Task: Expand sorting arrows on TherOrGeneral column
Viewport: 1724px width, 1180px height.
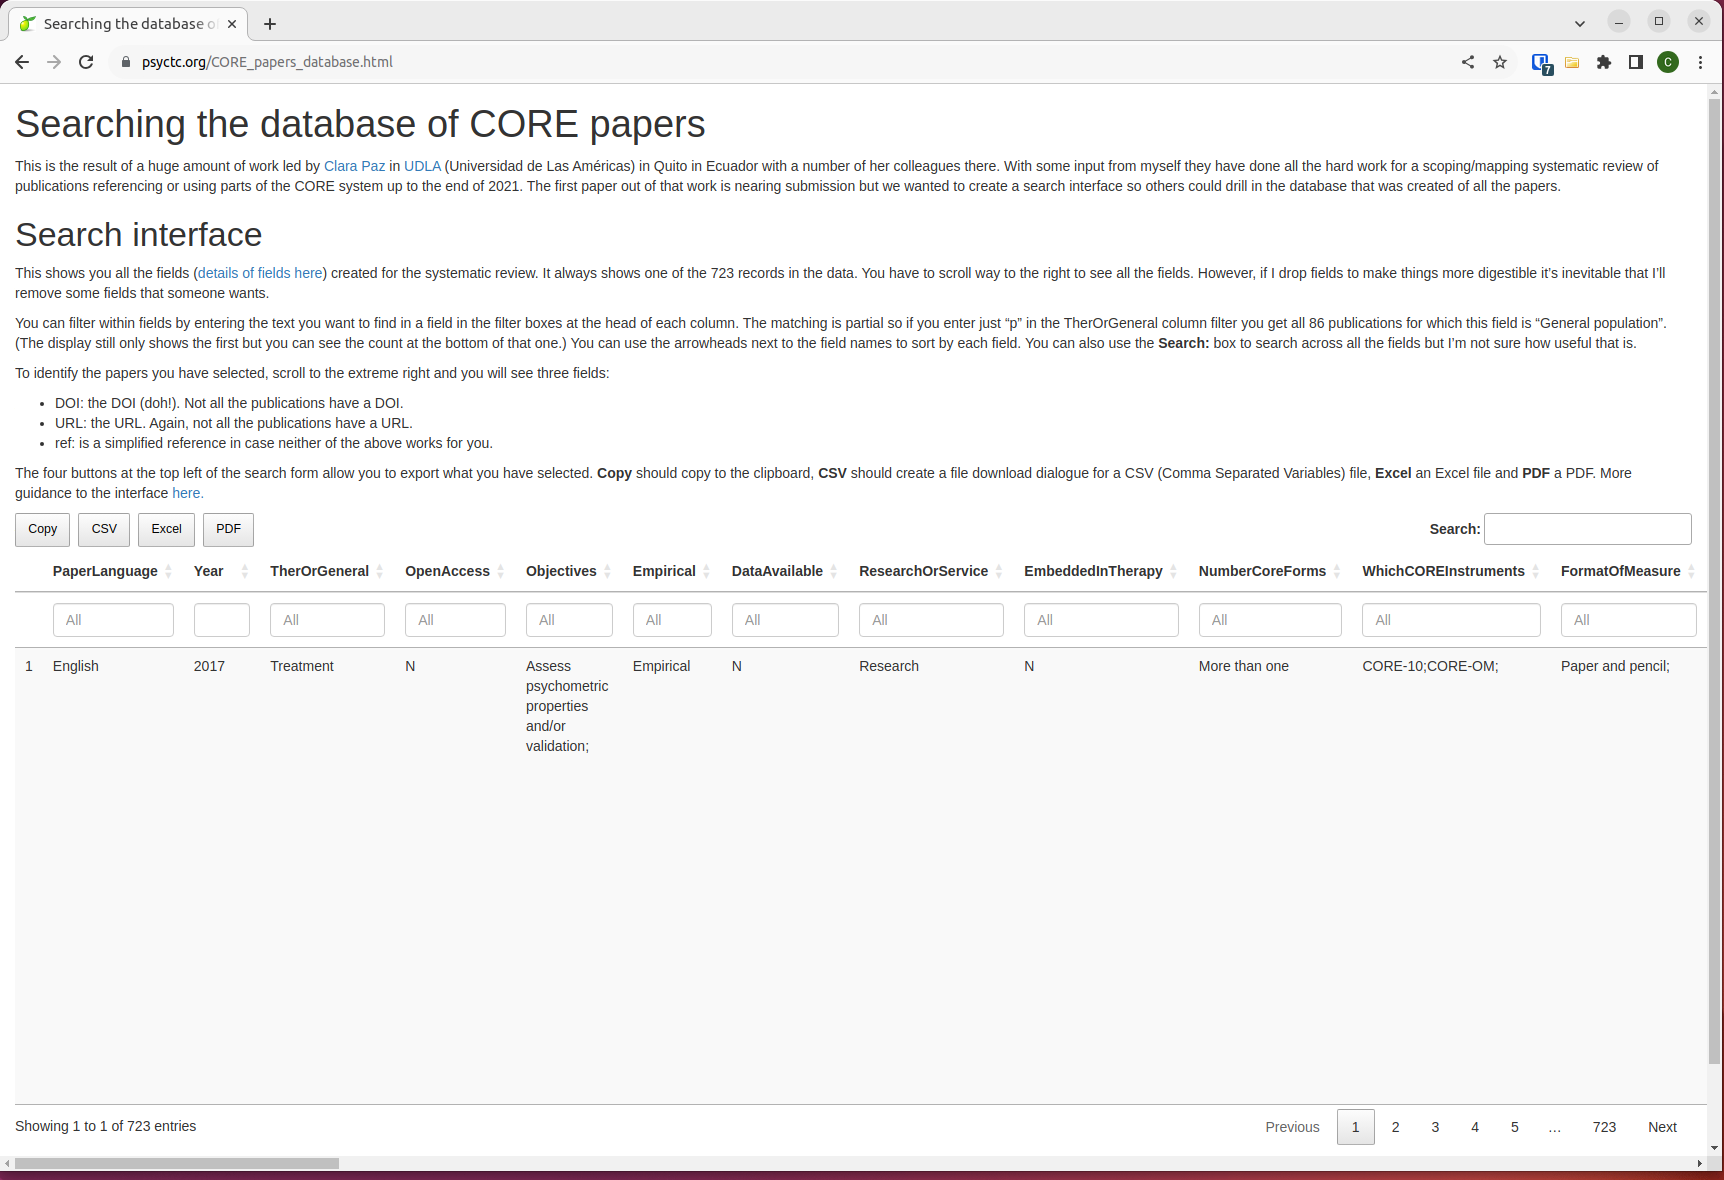Action: [x=378, y=571]
